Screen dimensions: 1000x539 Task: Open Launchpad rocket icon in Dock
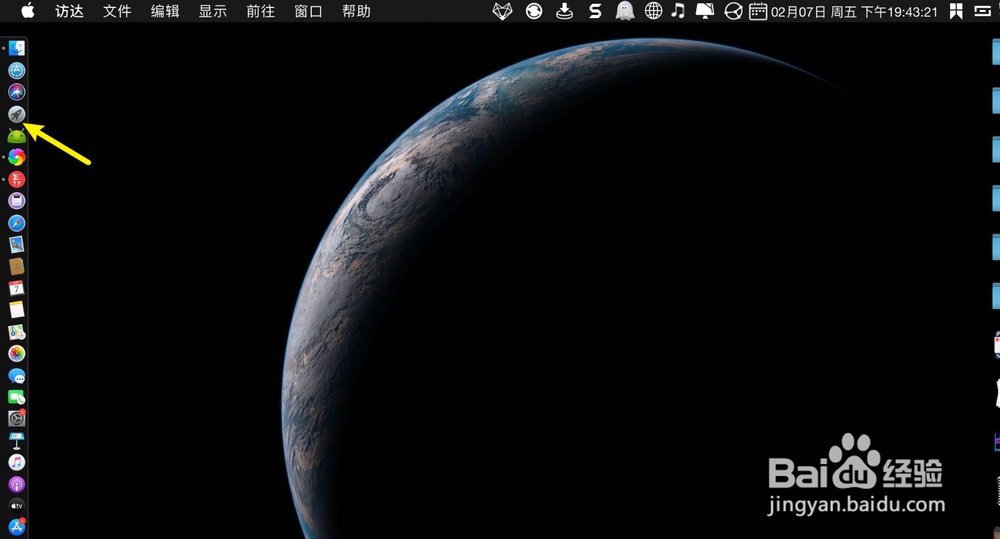(x=17, y=114)
